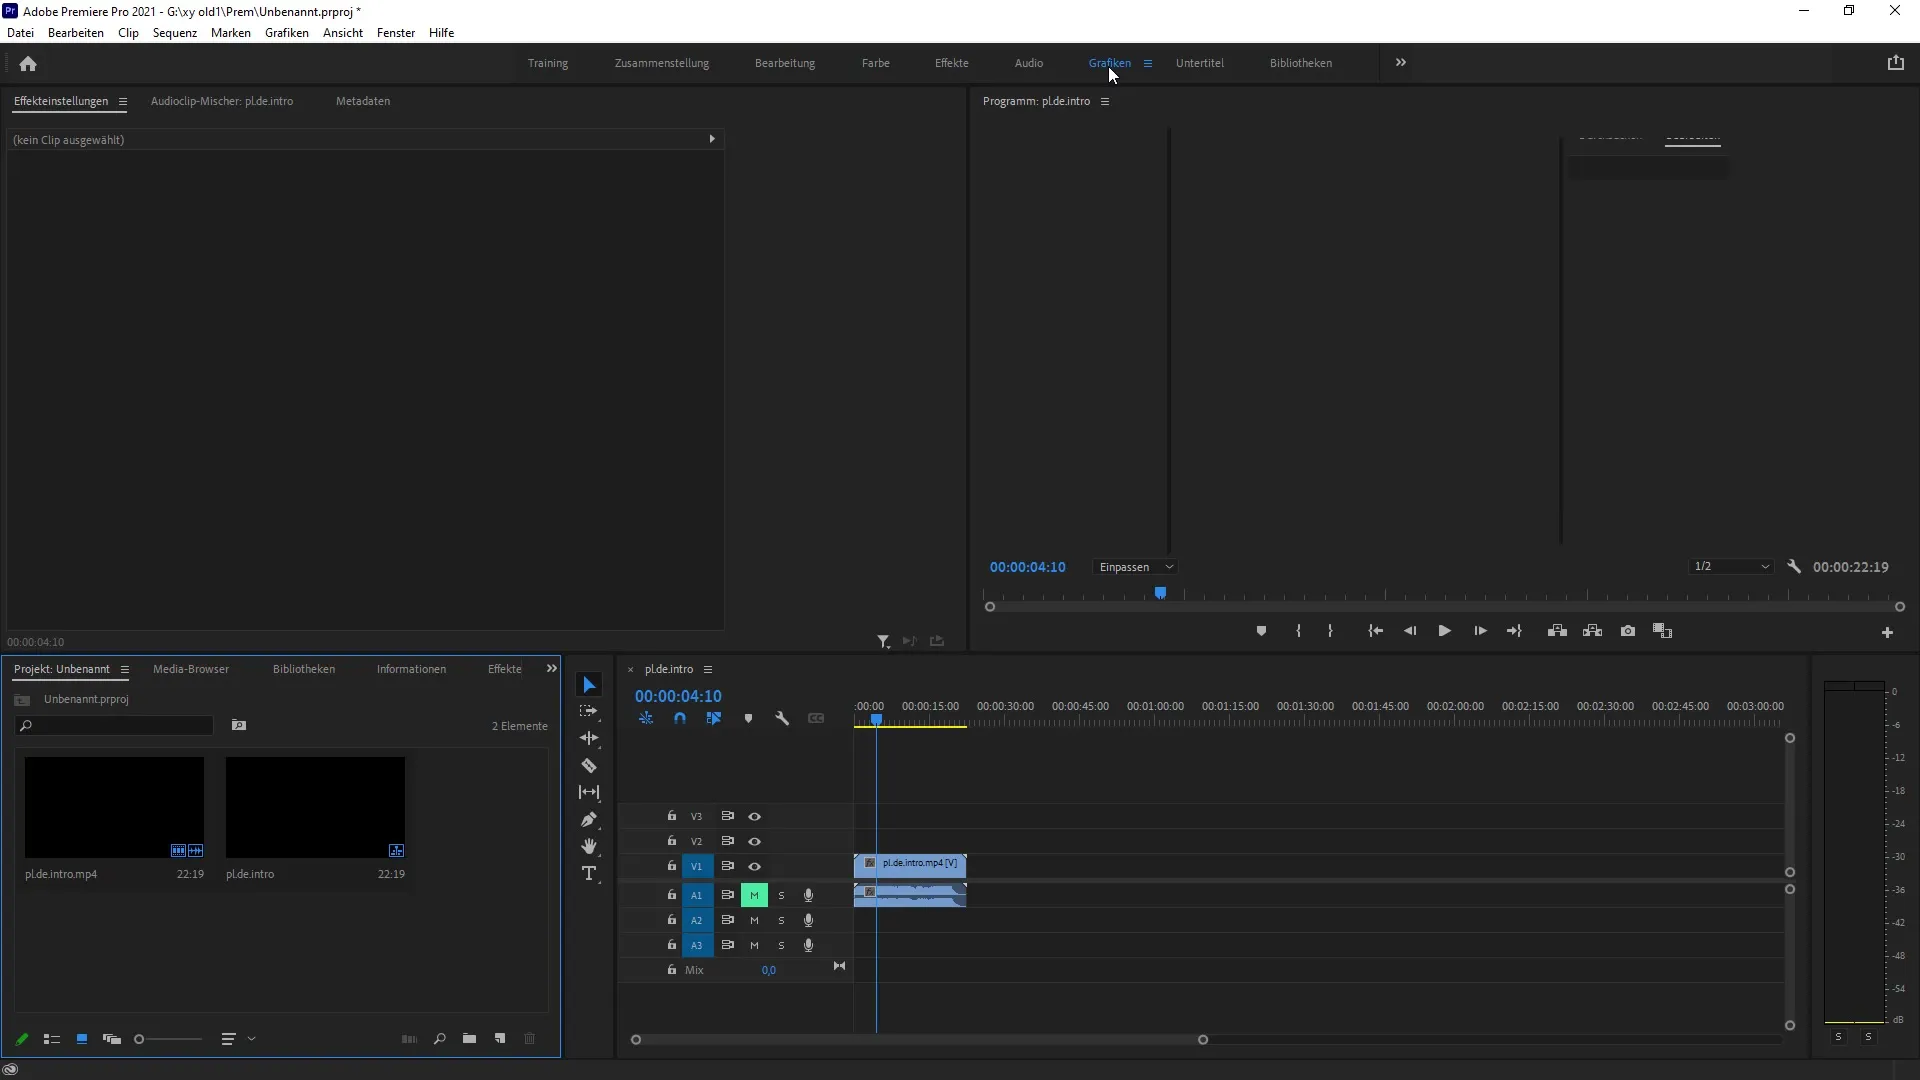Select the Track Select Forward tool

pyautogui.click(x=589, y=711)
